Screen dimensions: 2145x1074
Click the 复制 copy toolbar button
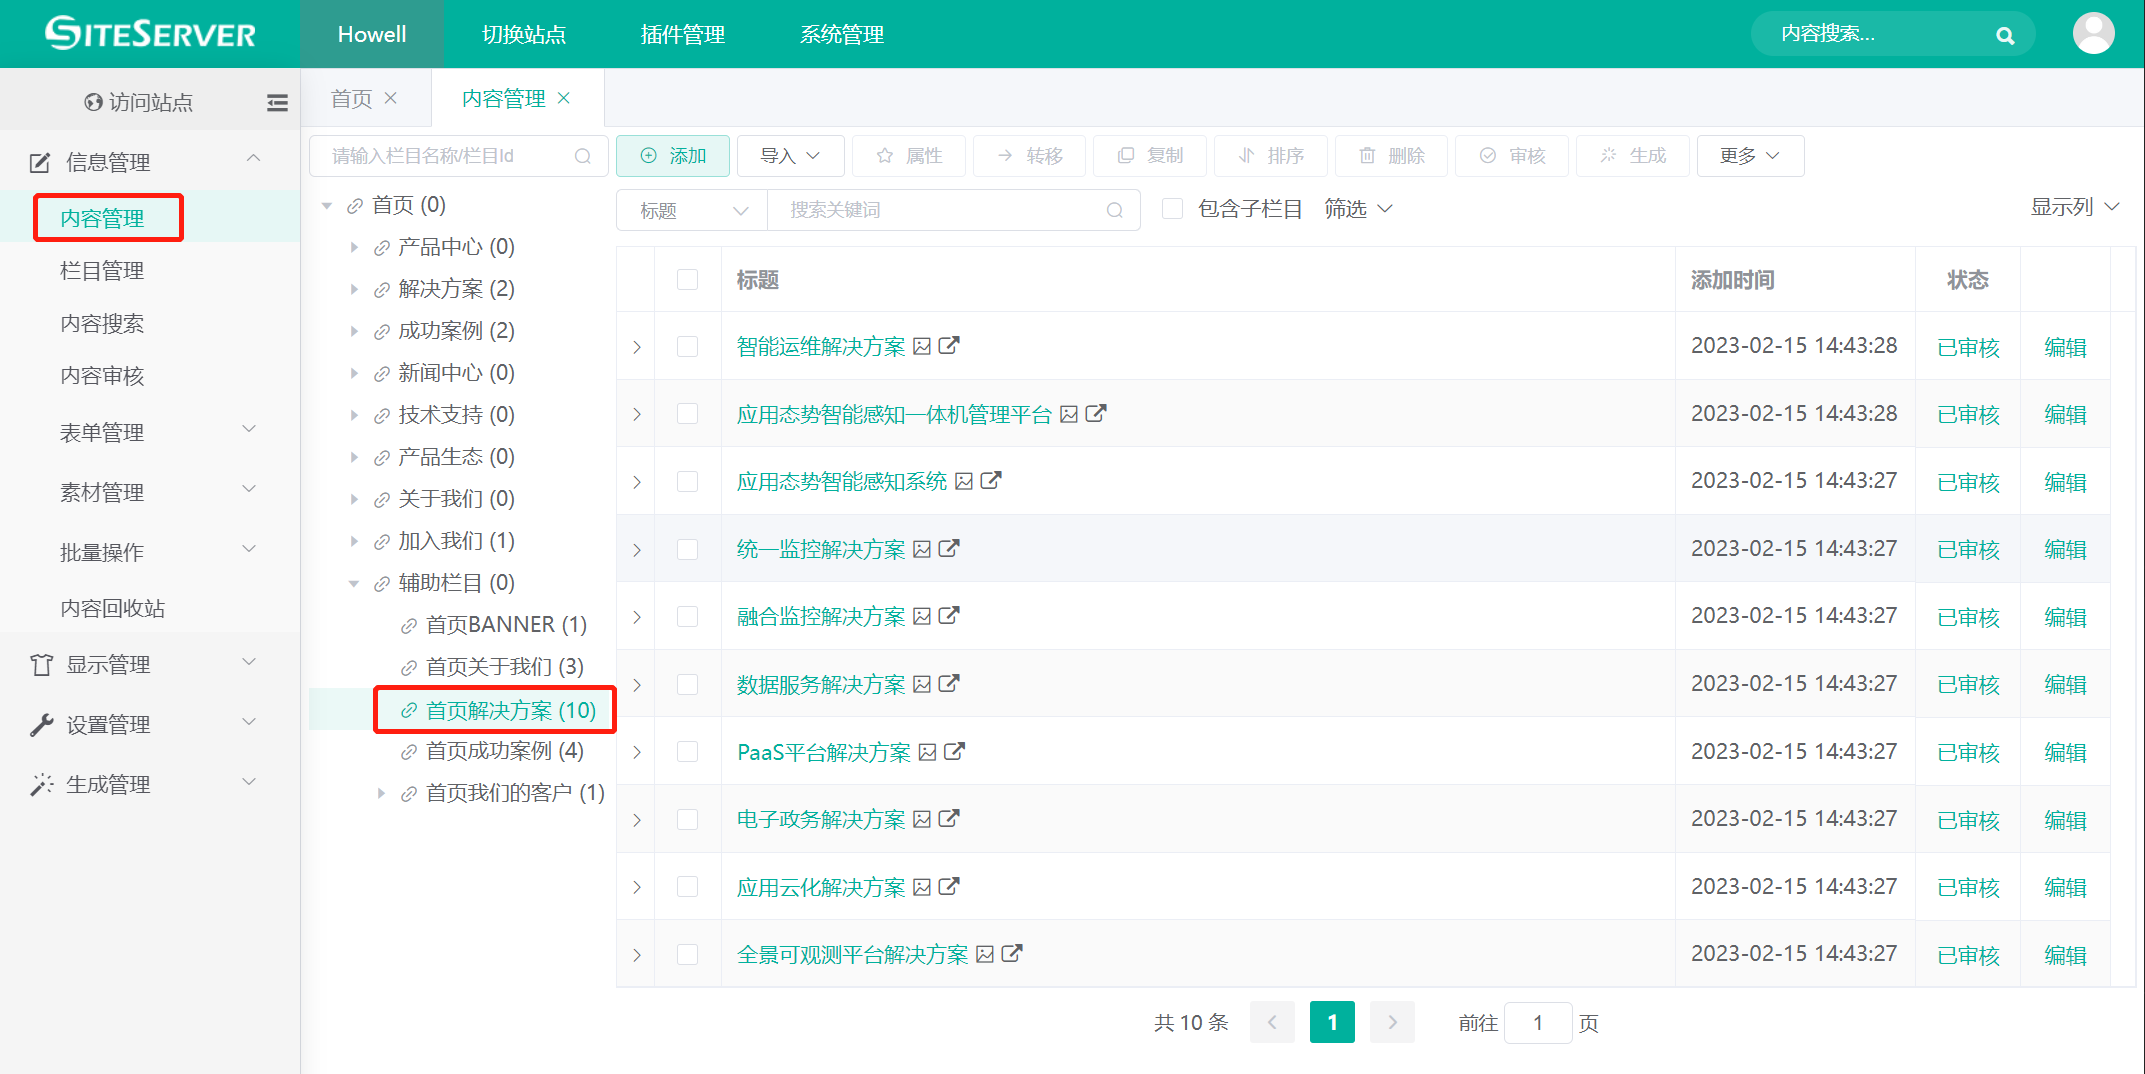[x=1150, y=156]
